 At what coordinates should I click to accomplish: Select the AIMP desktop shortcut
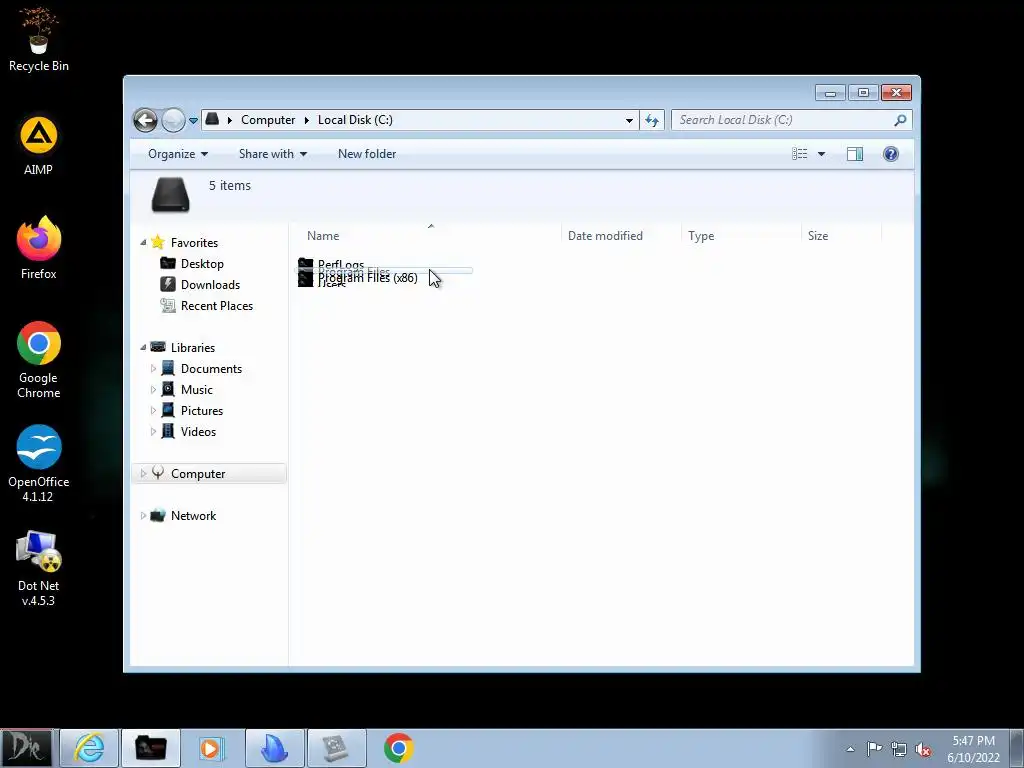(39, 146)
